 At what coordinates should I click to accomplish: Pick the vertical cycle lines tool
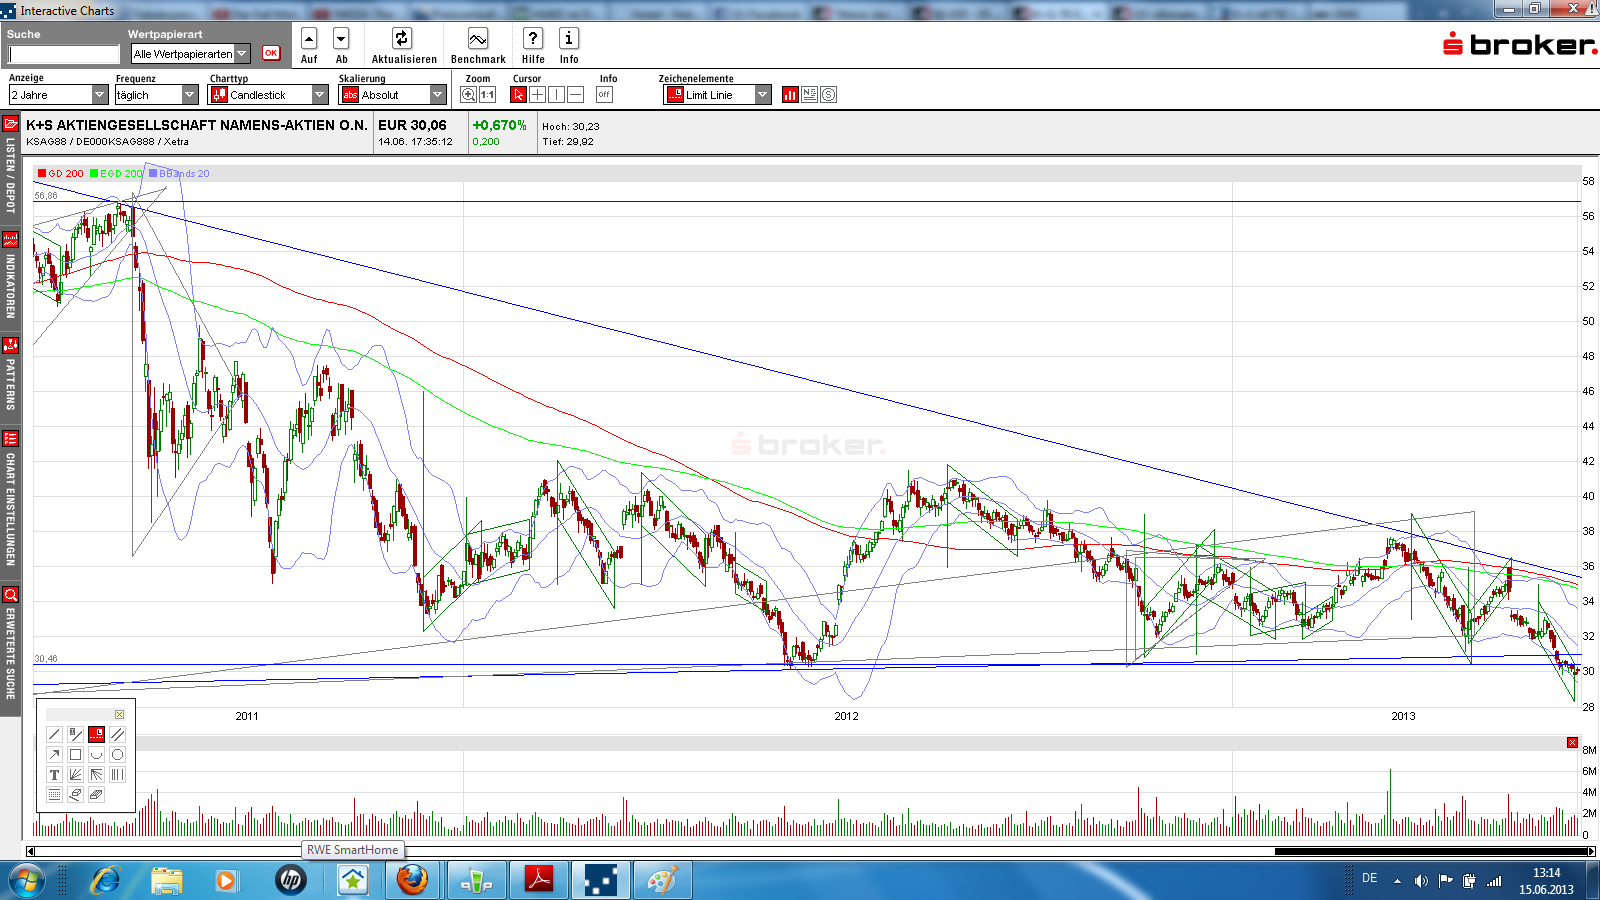tap(117, 774)
